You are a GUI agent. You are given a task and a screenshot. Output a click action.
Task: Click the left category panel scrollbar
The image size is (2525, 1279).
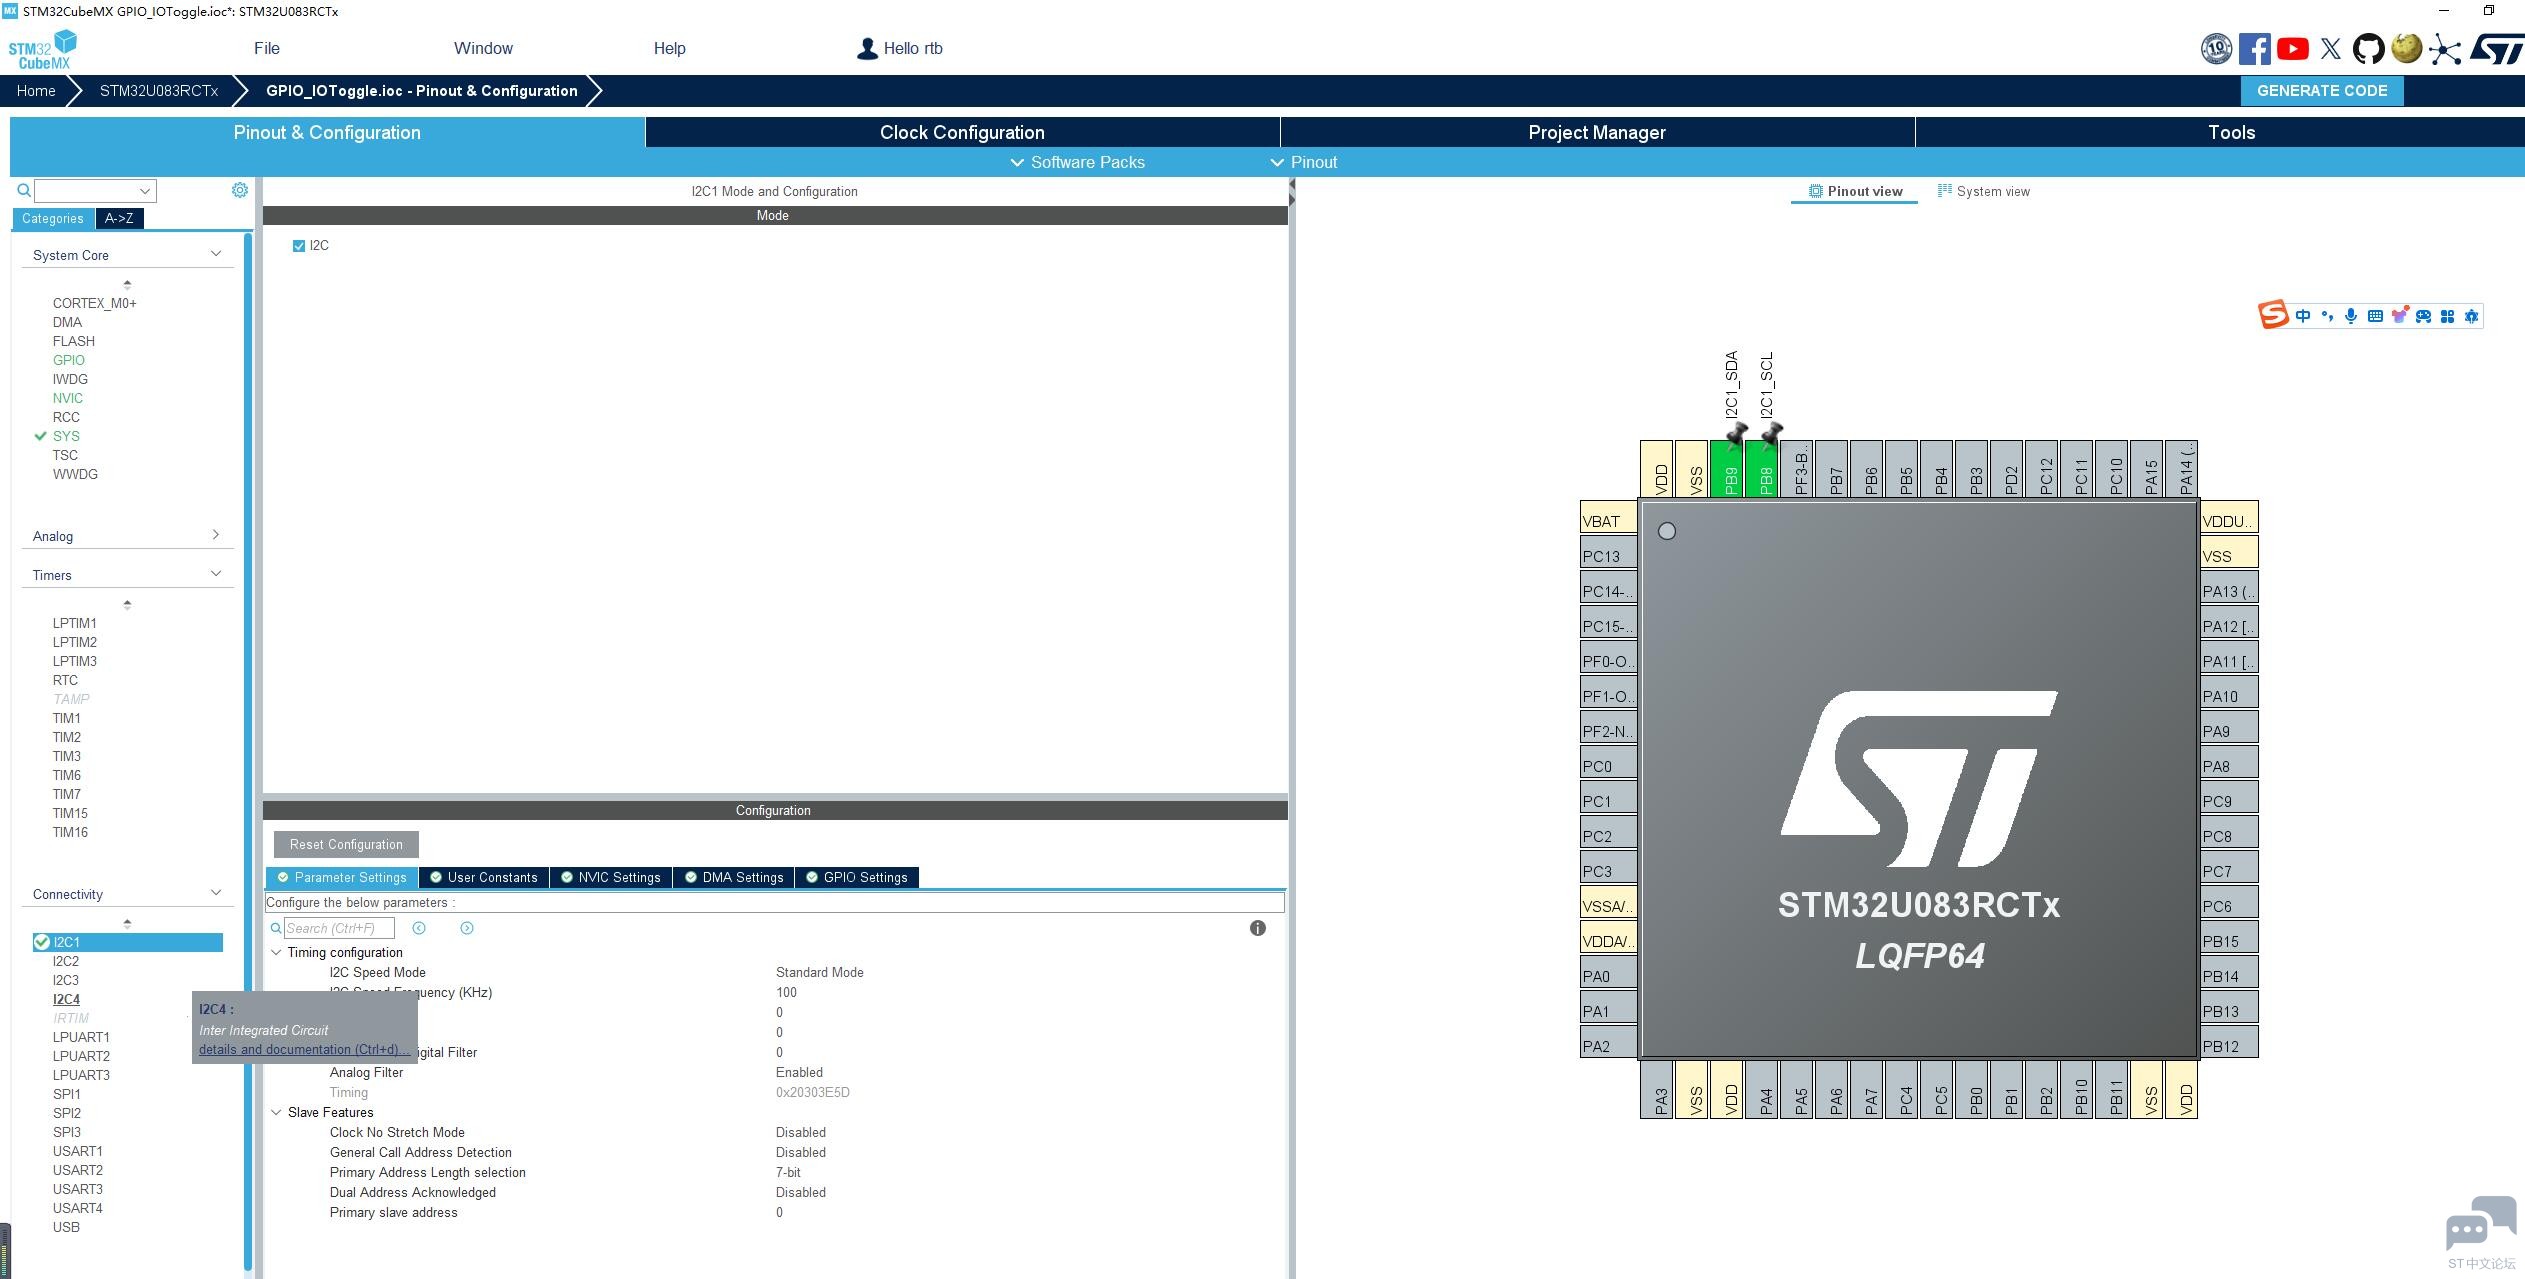[x=248, y=750]
